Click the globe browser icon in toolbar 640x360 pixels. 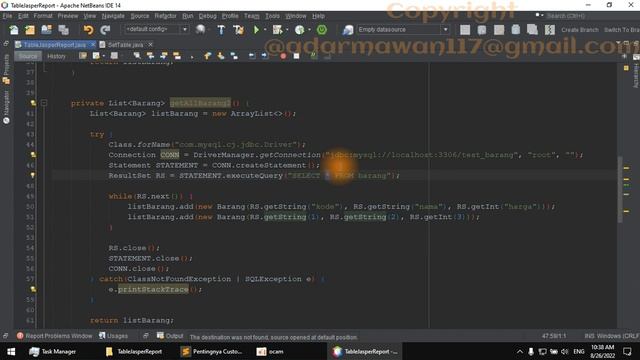200,29
